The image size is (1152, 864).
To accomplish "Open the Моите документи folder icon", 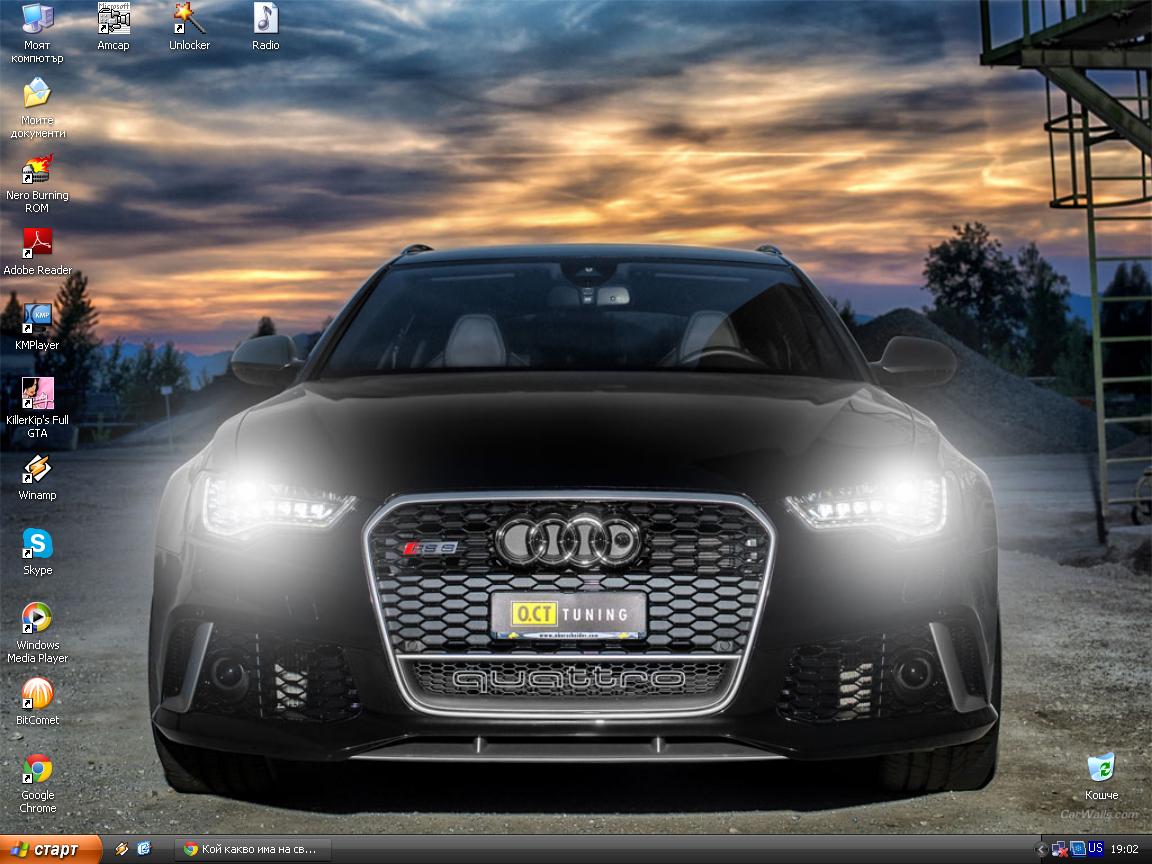I will [37, 95].
